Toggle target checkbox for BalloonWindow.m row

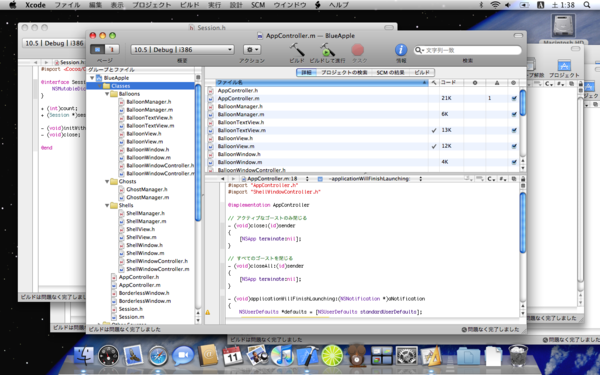coord(514,162)
